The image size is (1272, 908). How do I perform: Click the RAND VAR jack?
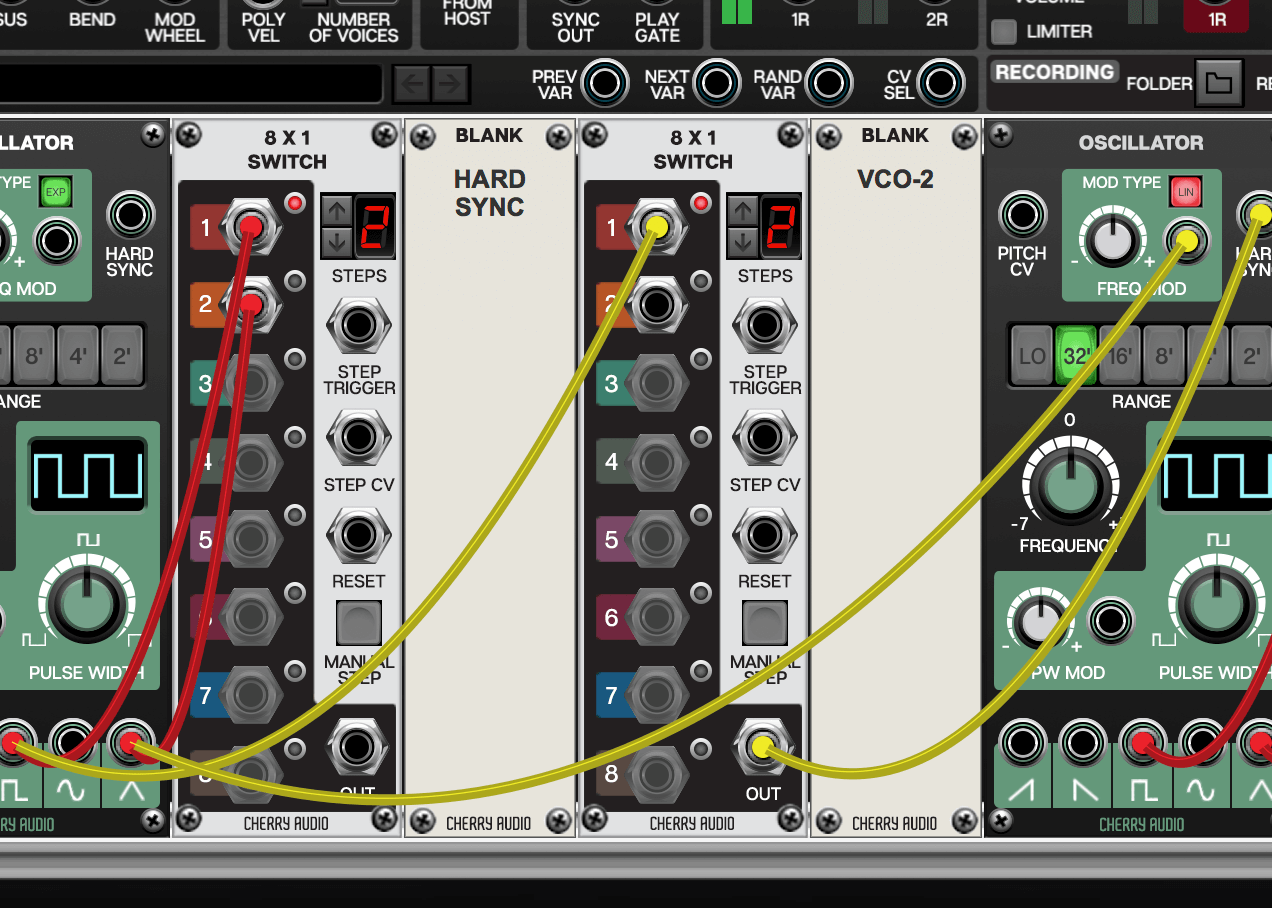click(x=827, y=83)
